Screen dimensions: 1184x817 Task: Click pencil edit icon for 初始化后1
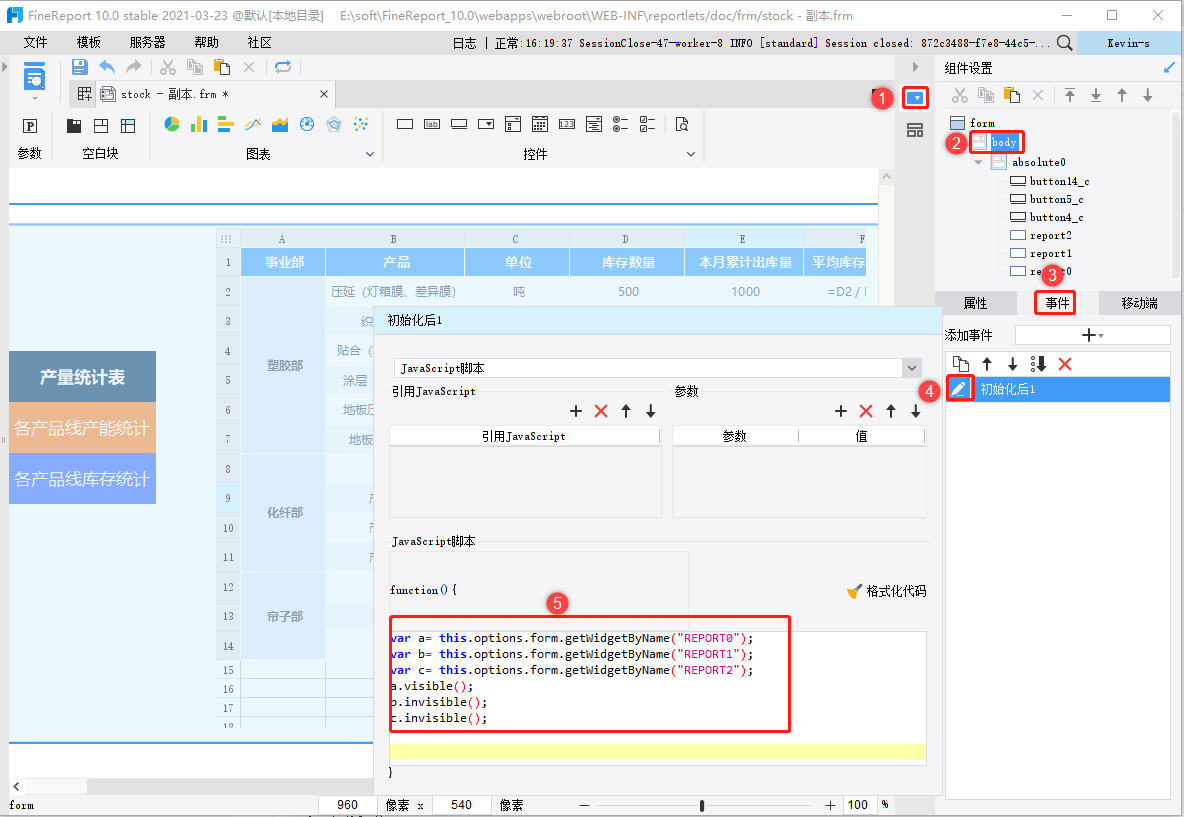click(959, 389)
